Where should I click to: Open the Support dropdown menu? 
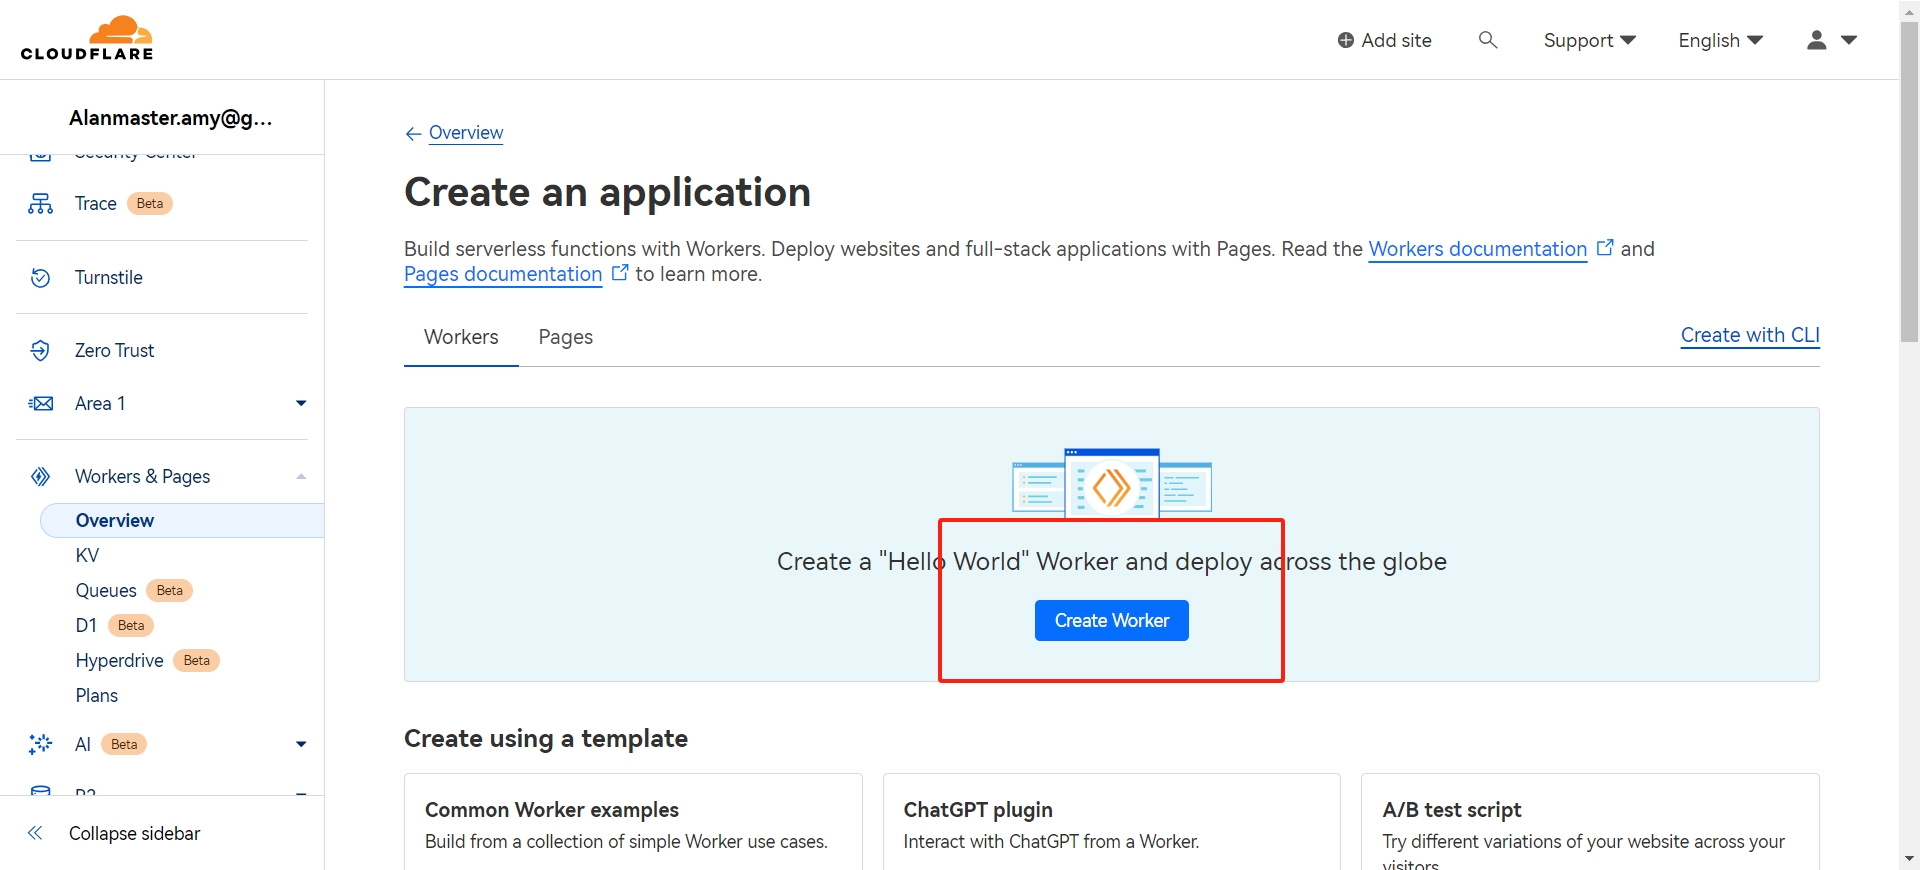coord(1589,40)
